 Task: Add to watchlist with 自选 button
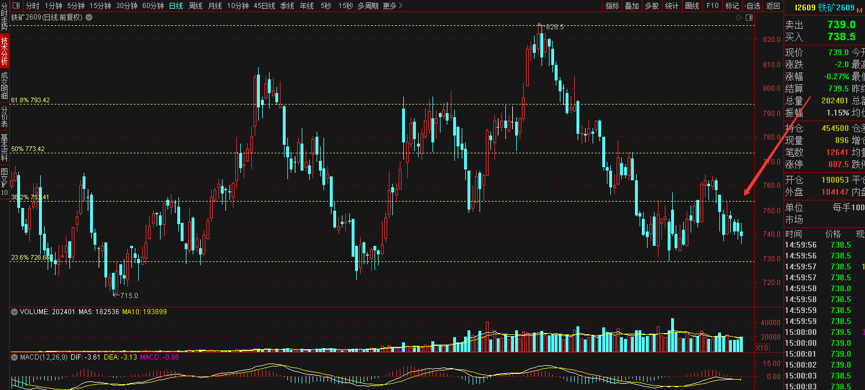coord(751,6)
